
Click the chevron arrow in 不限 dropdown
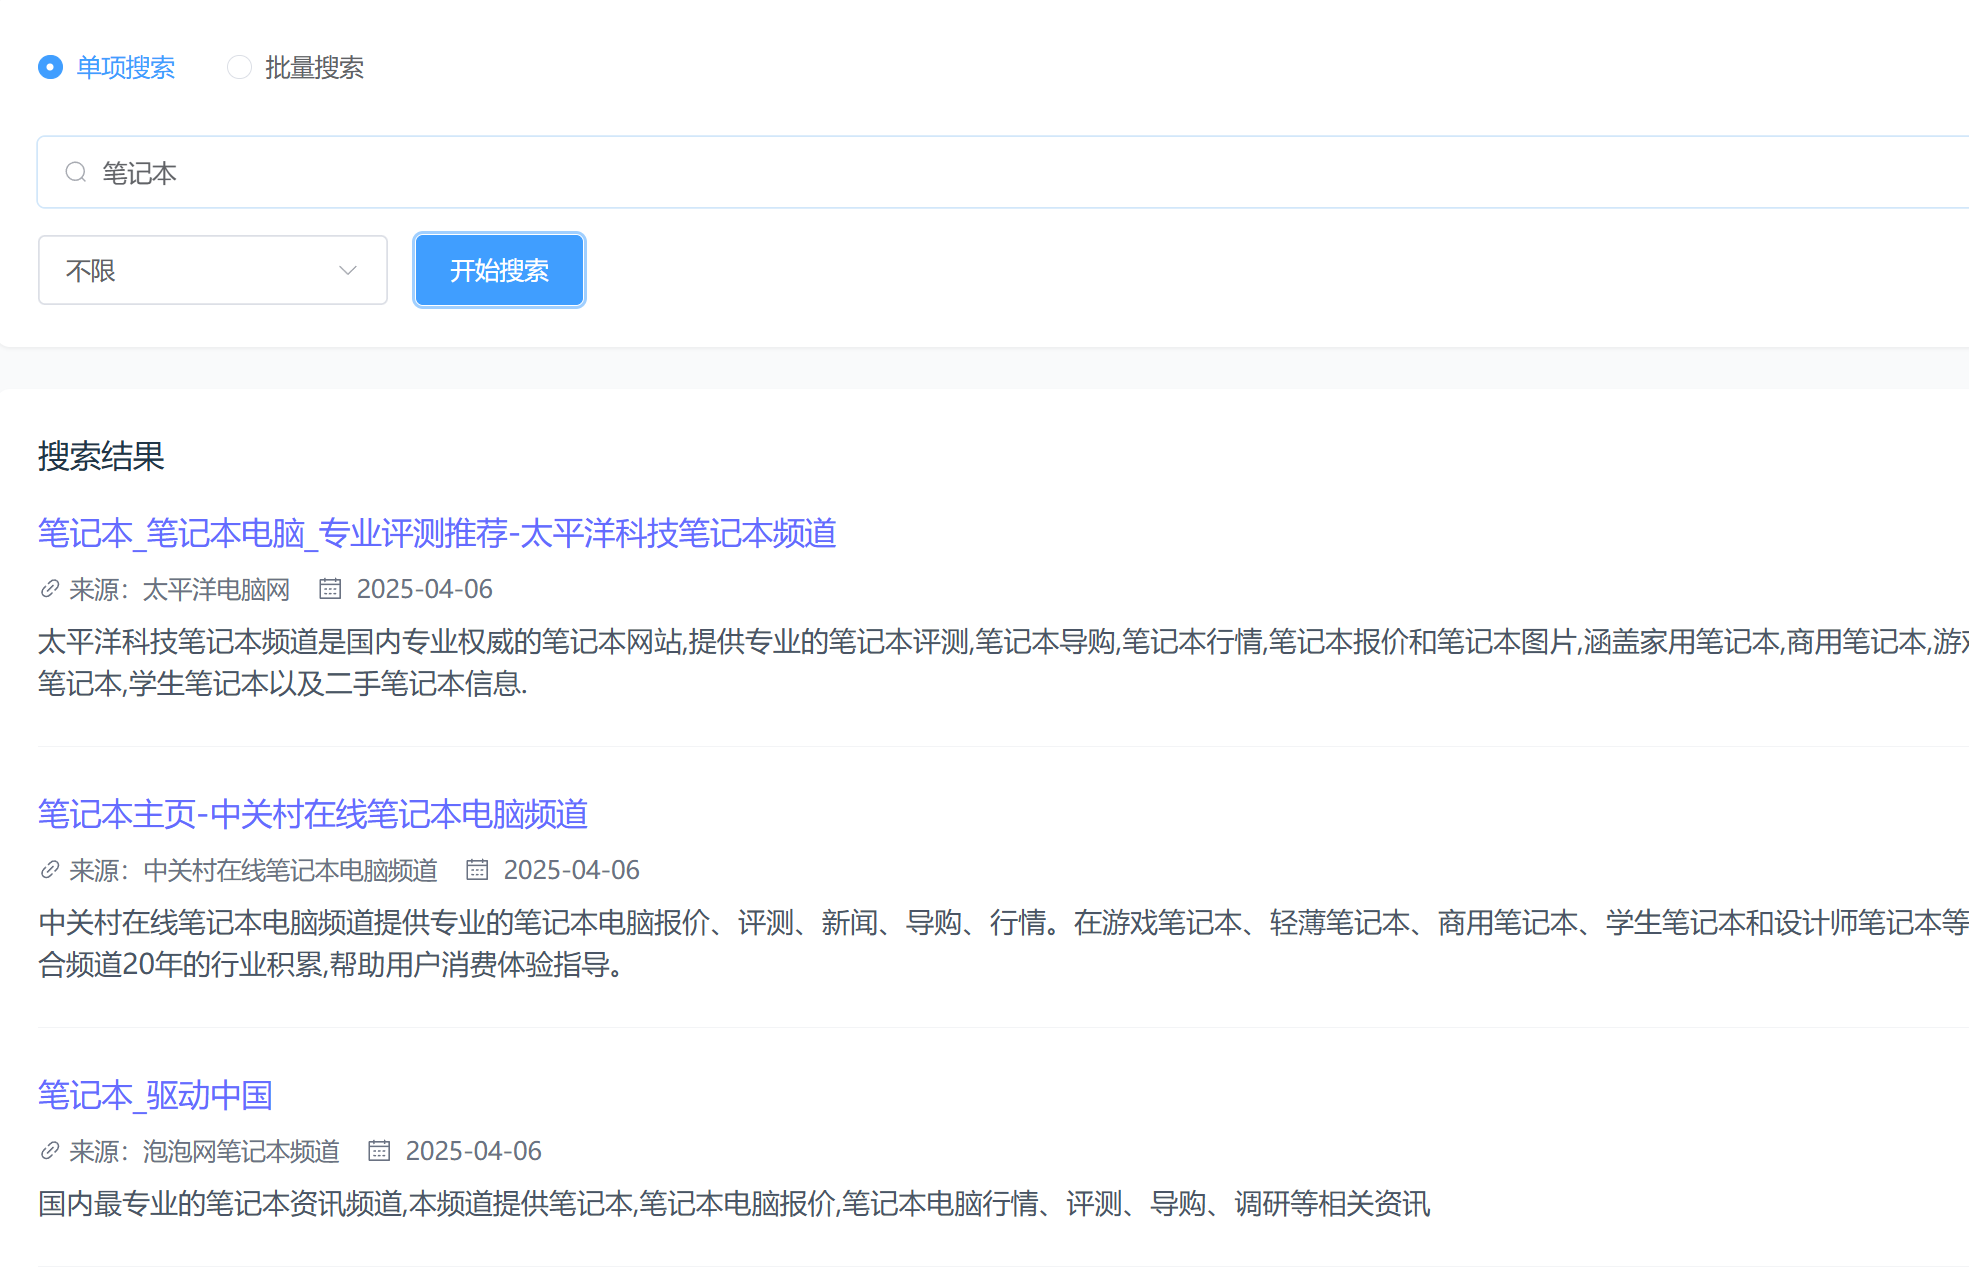pos(348,270)
